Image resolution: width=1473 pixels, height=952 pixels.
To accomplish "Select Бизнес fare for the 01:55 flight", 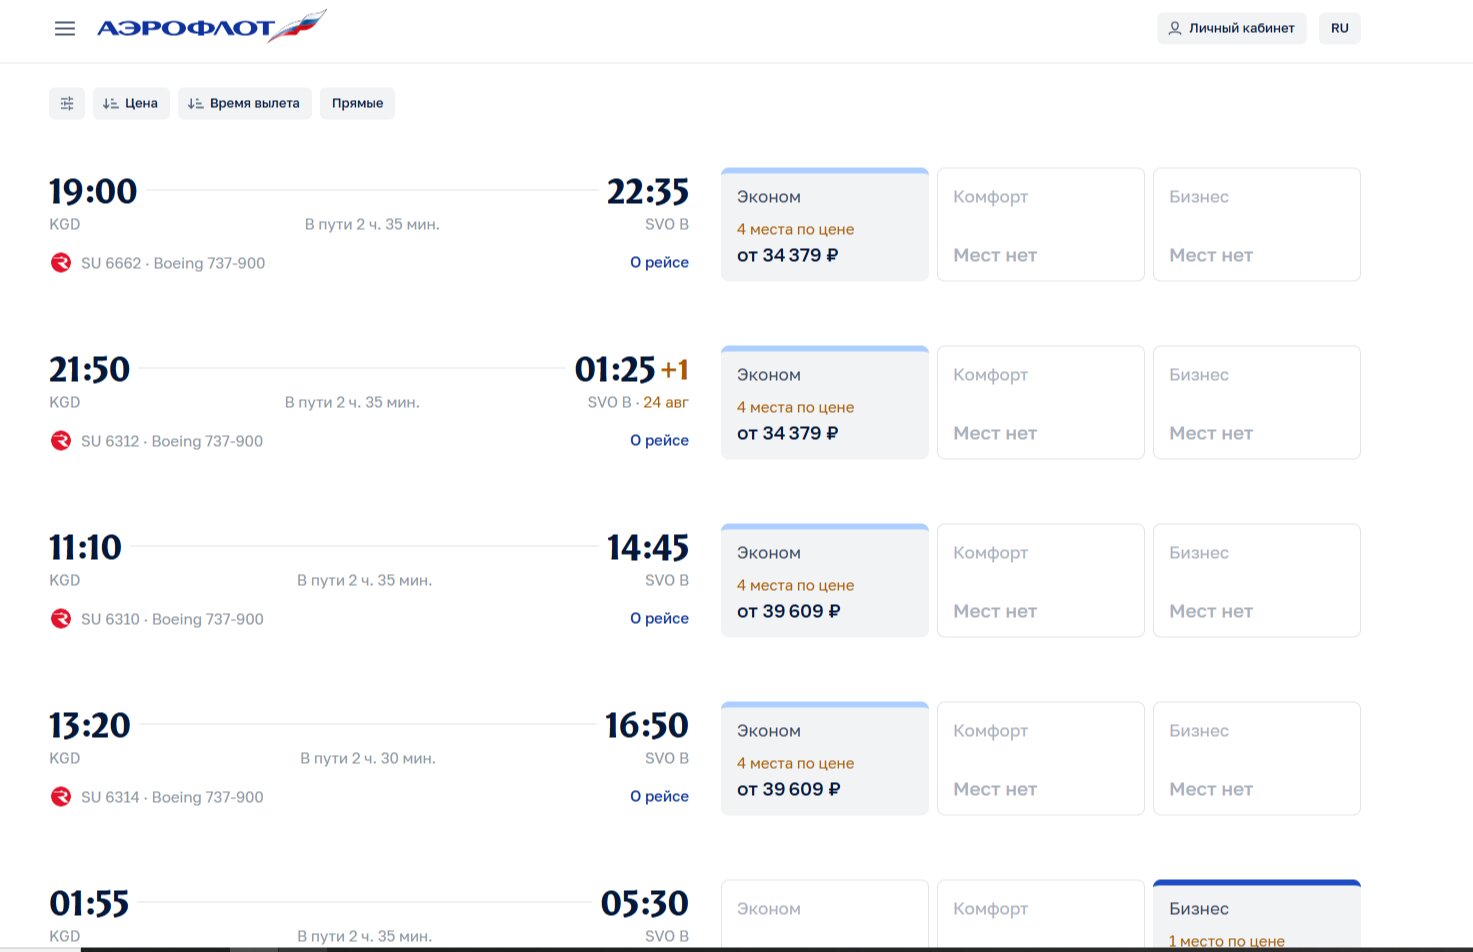I will click(x=1257, y=915).
